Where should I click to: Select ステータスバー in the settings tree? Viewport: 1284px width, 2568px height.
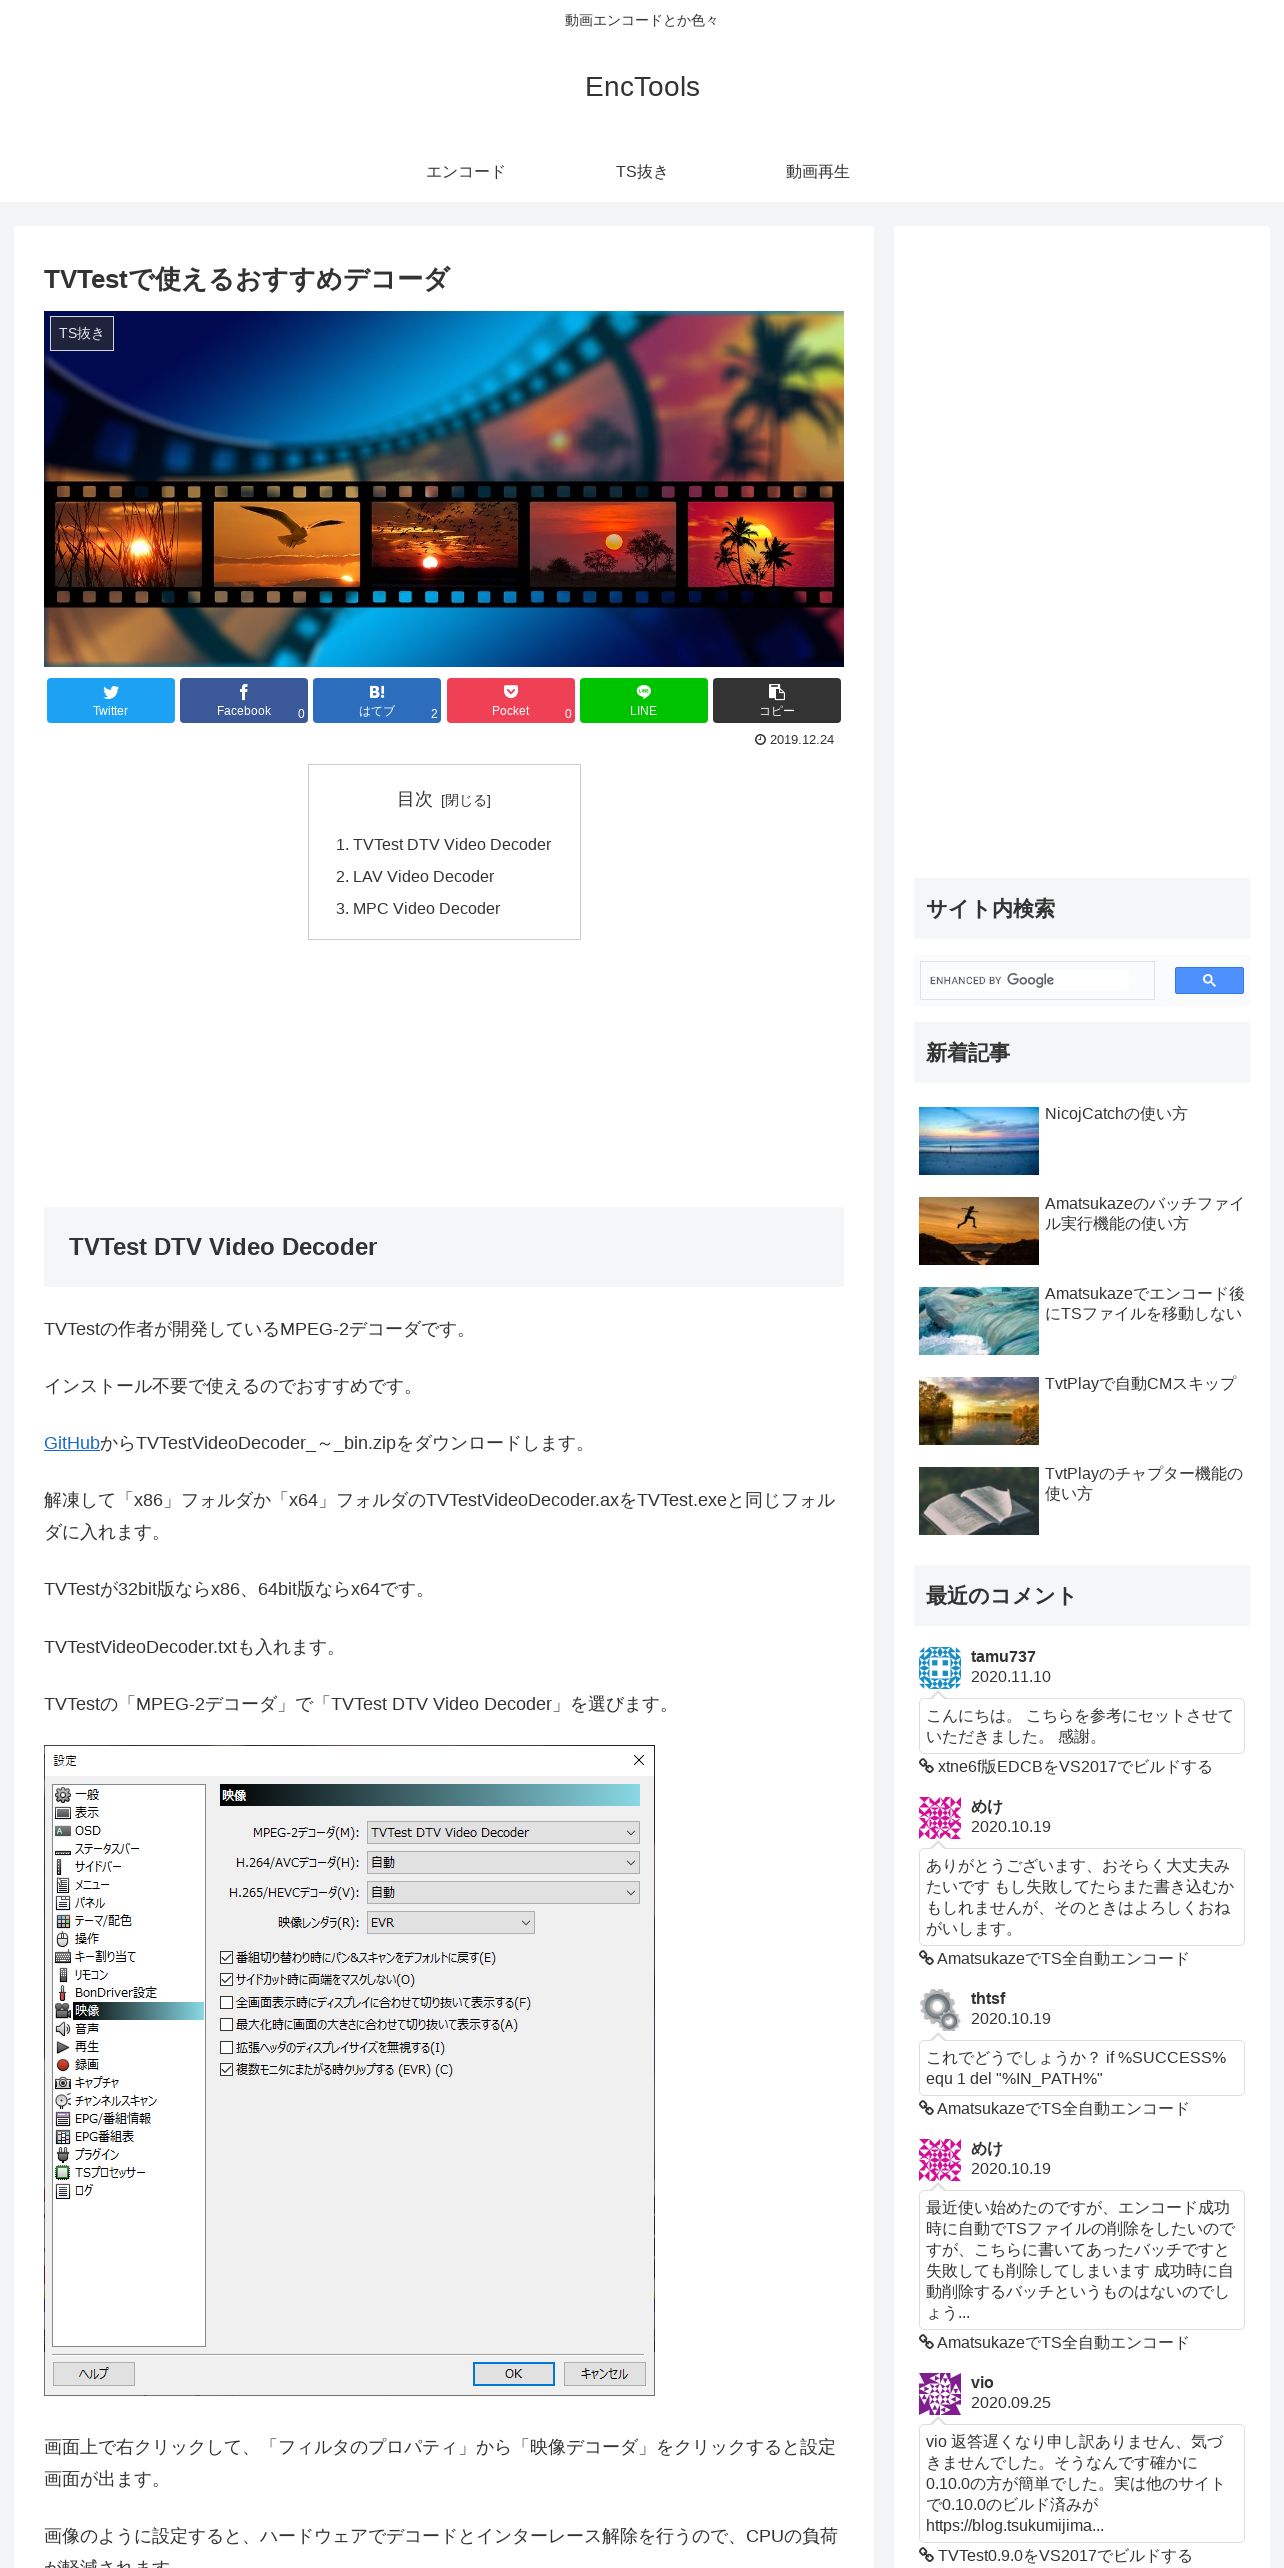(x=107, y=1848)
